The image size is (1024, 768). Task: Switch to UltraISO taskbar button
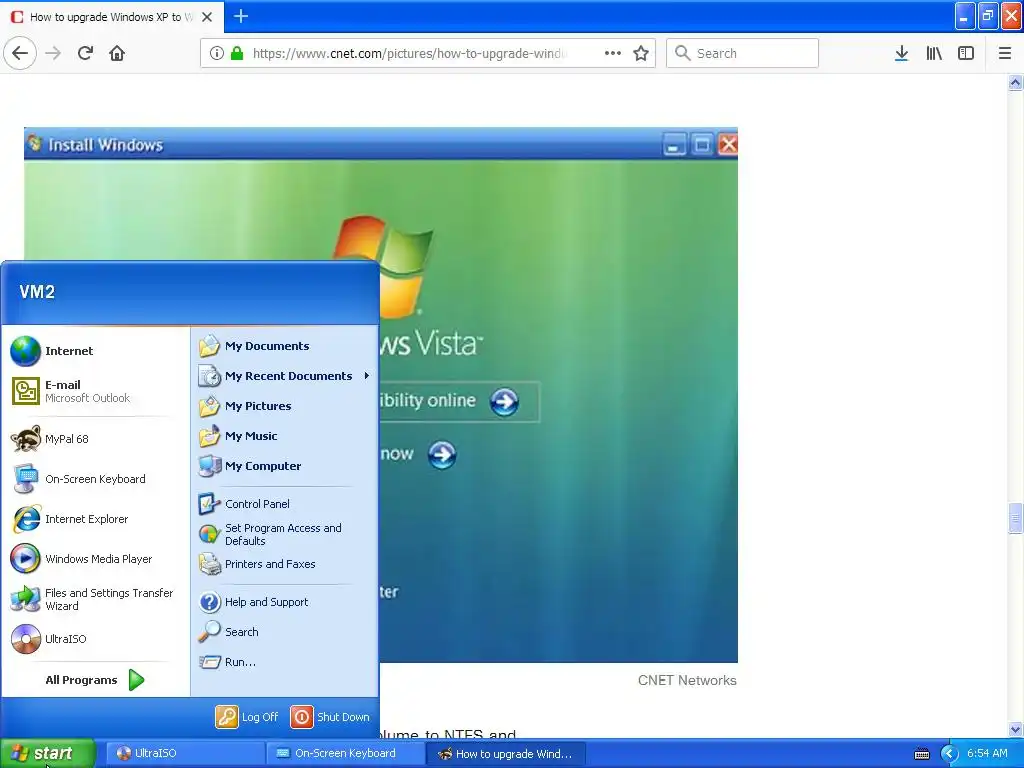[x=184, y=754]
